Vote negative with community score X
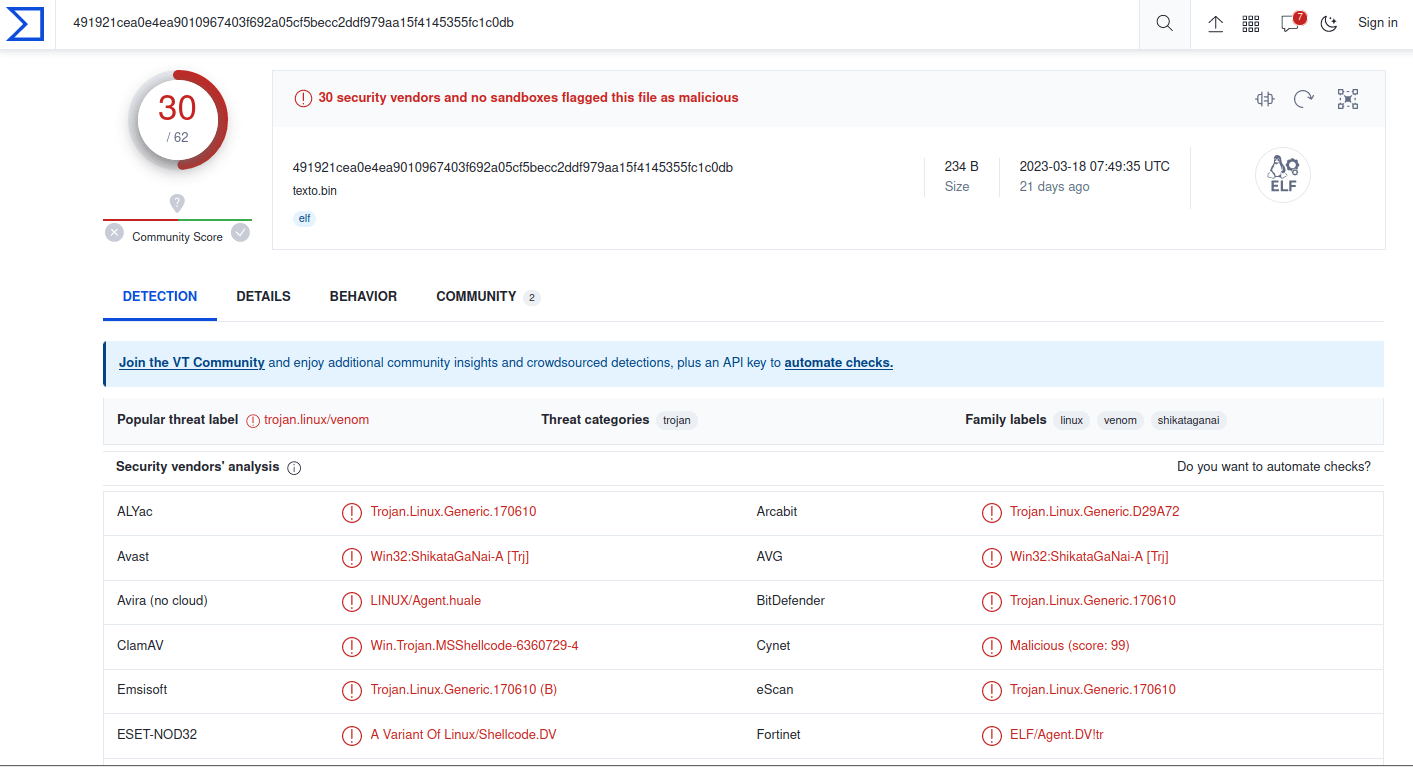1413x767 pixels. [x=115, y=233]
